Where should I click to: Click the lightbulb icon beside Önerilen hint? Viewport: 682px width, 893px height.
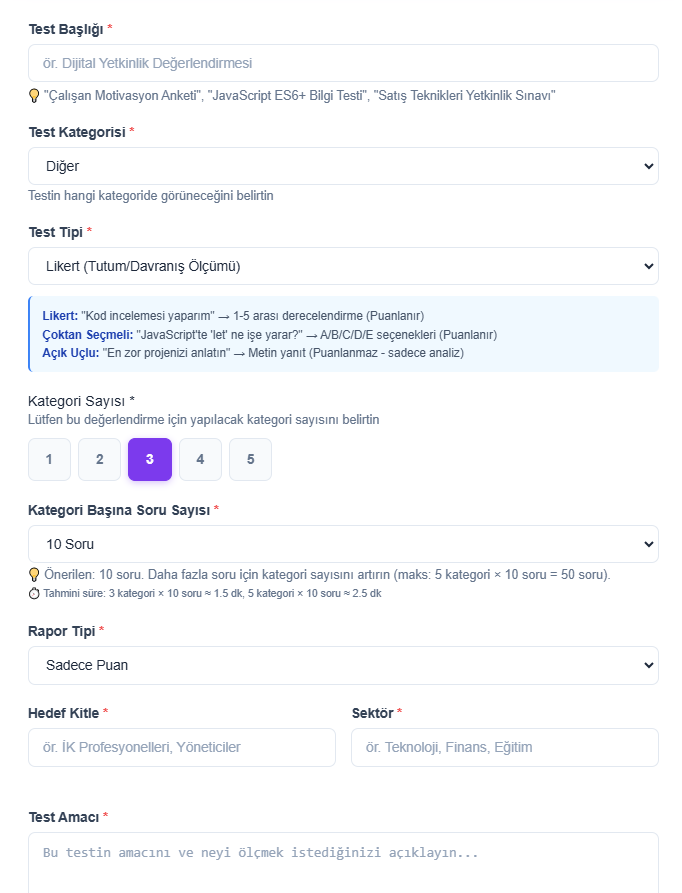(x=34, y=575)
